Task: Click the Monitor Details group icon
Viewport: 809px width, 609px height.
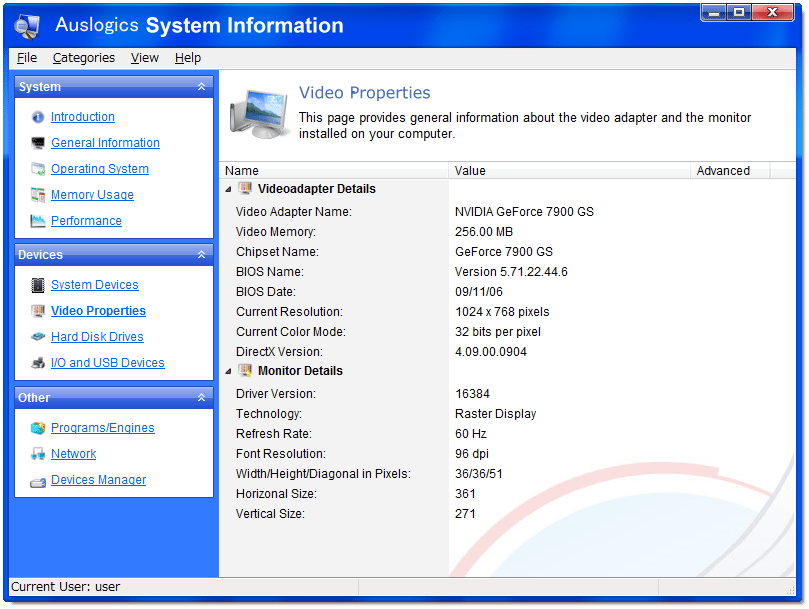Action: point(245,371)
